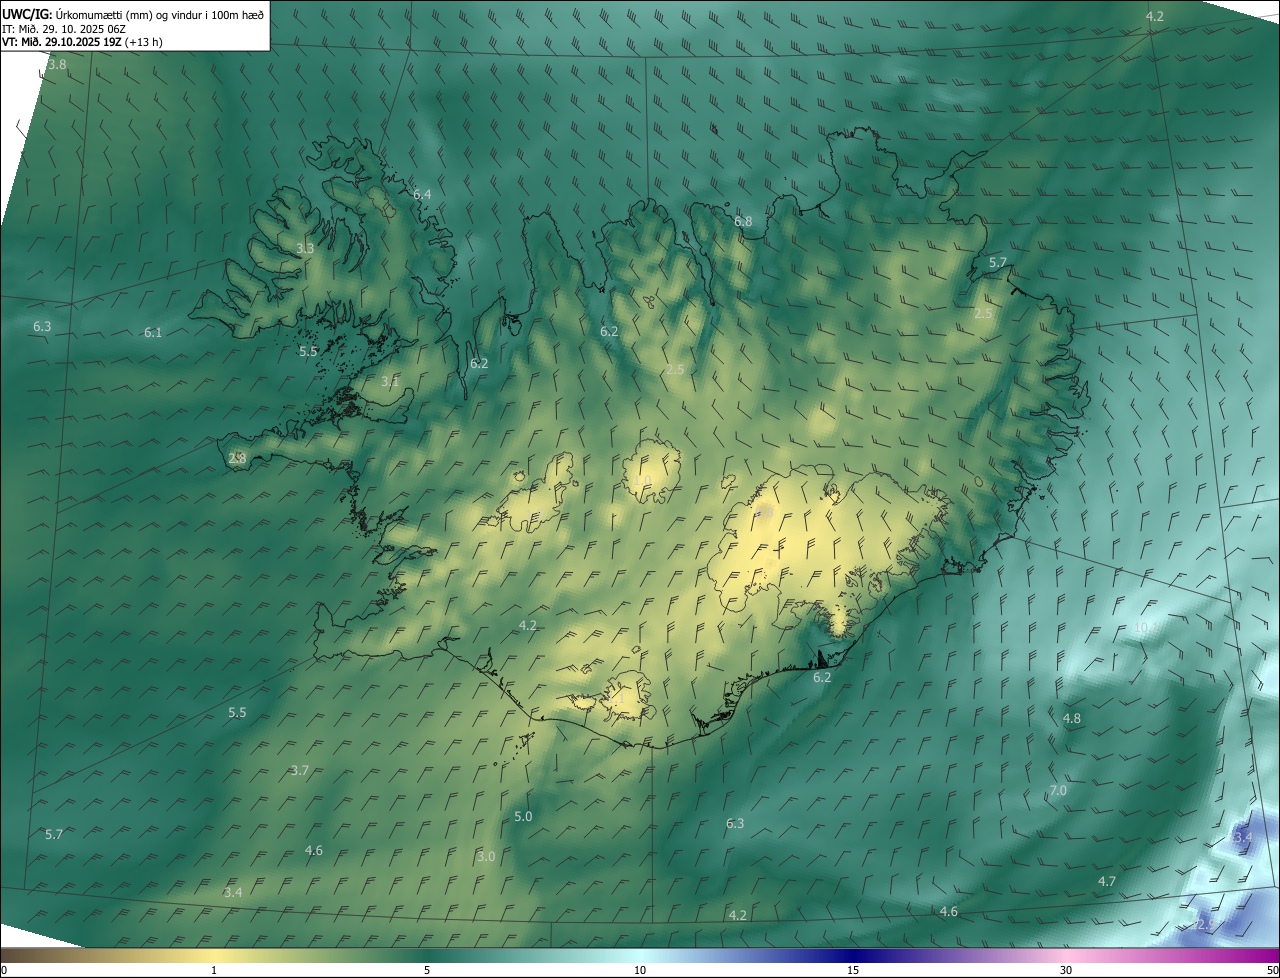Click the 10.1 value label on the map
This screenshot has width=1280, height=978.
pos(1146,627)
